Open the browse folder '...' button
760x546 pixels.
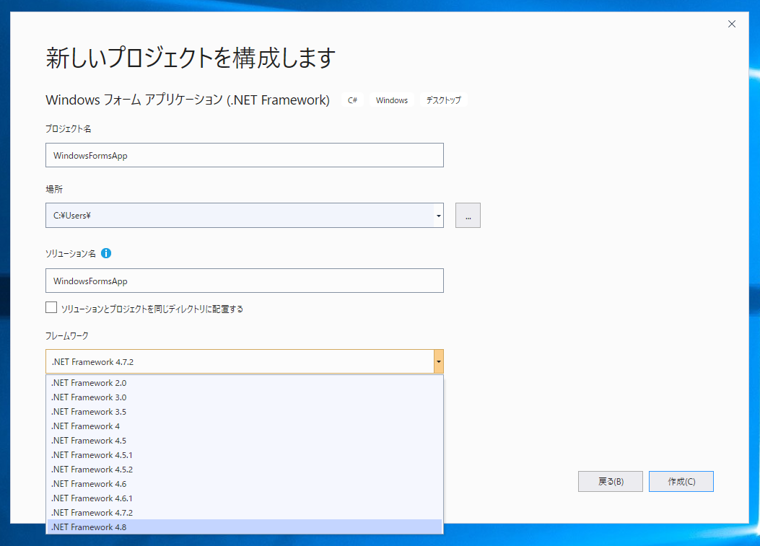pyautogui.click(x=468, y=215)
